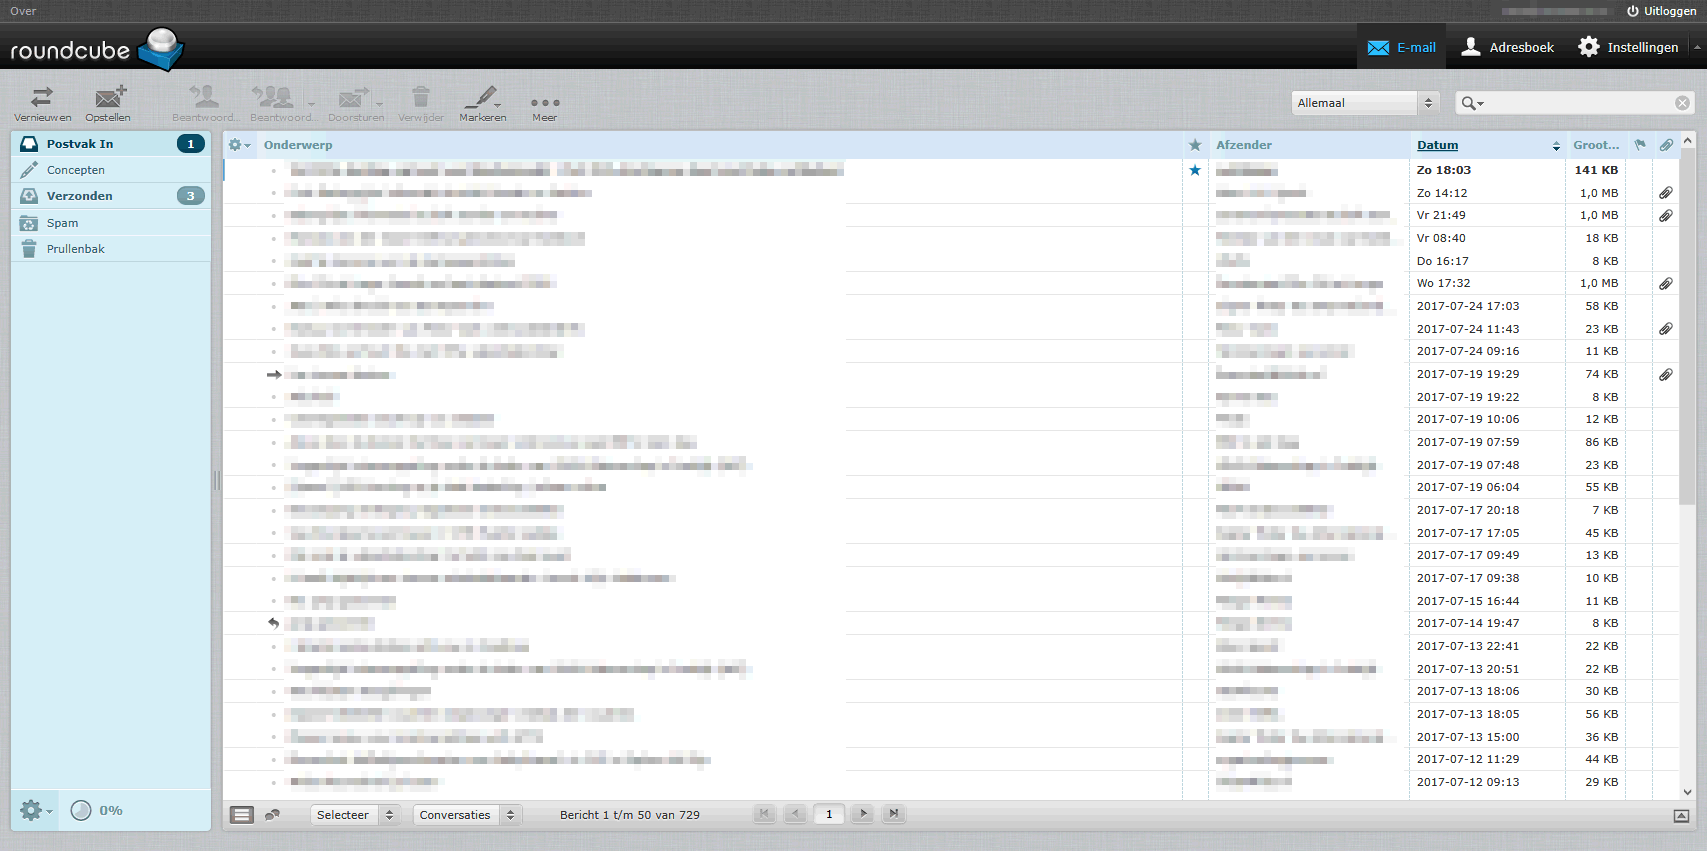The image size is (1707, 851).
Task: Toggle star flag on first message
Action: pyautogui.click(x=1195, y=170)
